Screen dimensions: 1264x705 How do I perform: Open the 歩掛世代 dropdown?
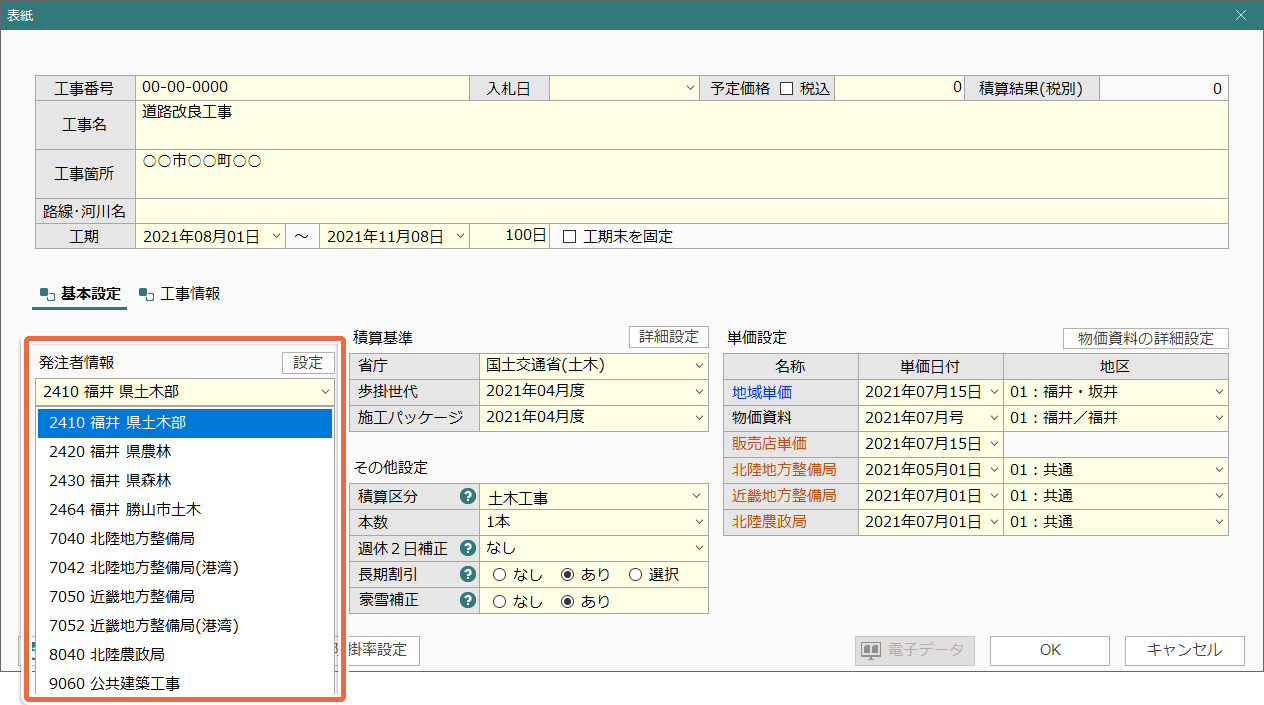click(x=698, y=391)
